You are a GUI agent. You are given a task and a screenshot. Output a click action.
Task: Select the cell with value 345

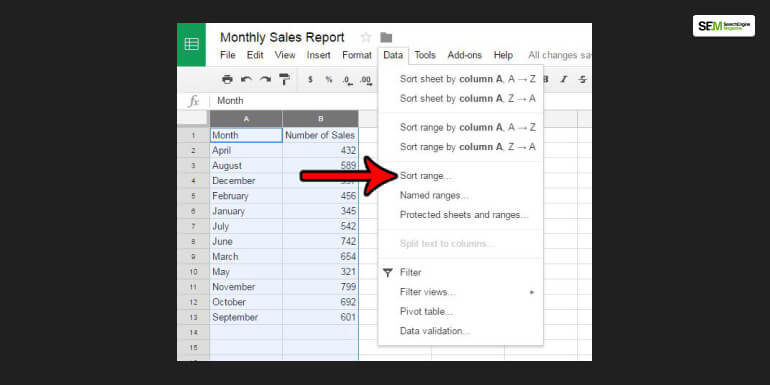click(x=321, y=211)
